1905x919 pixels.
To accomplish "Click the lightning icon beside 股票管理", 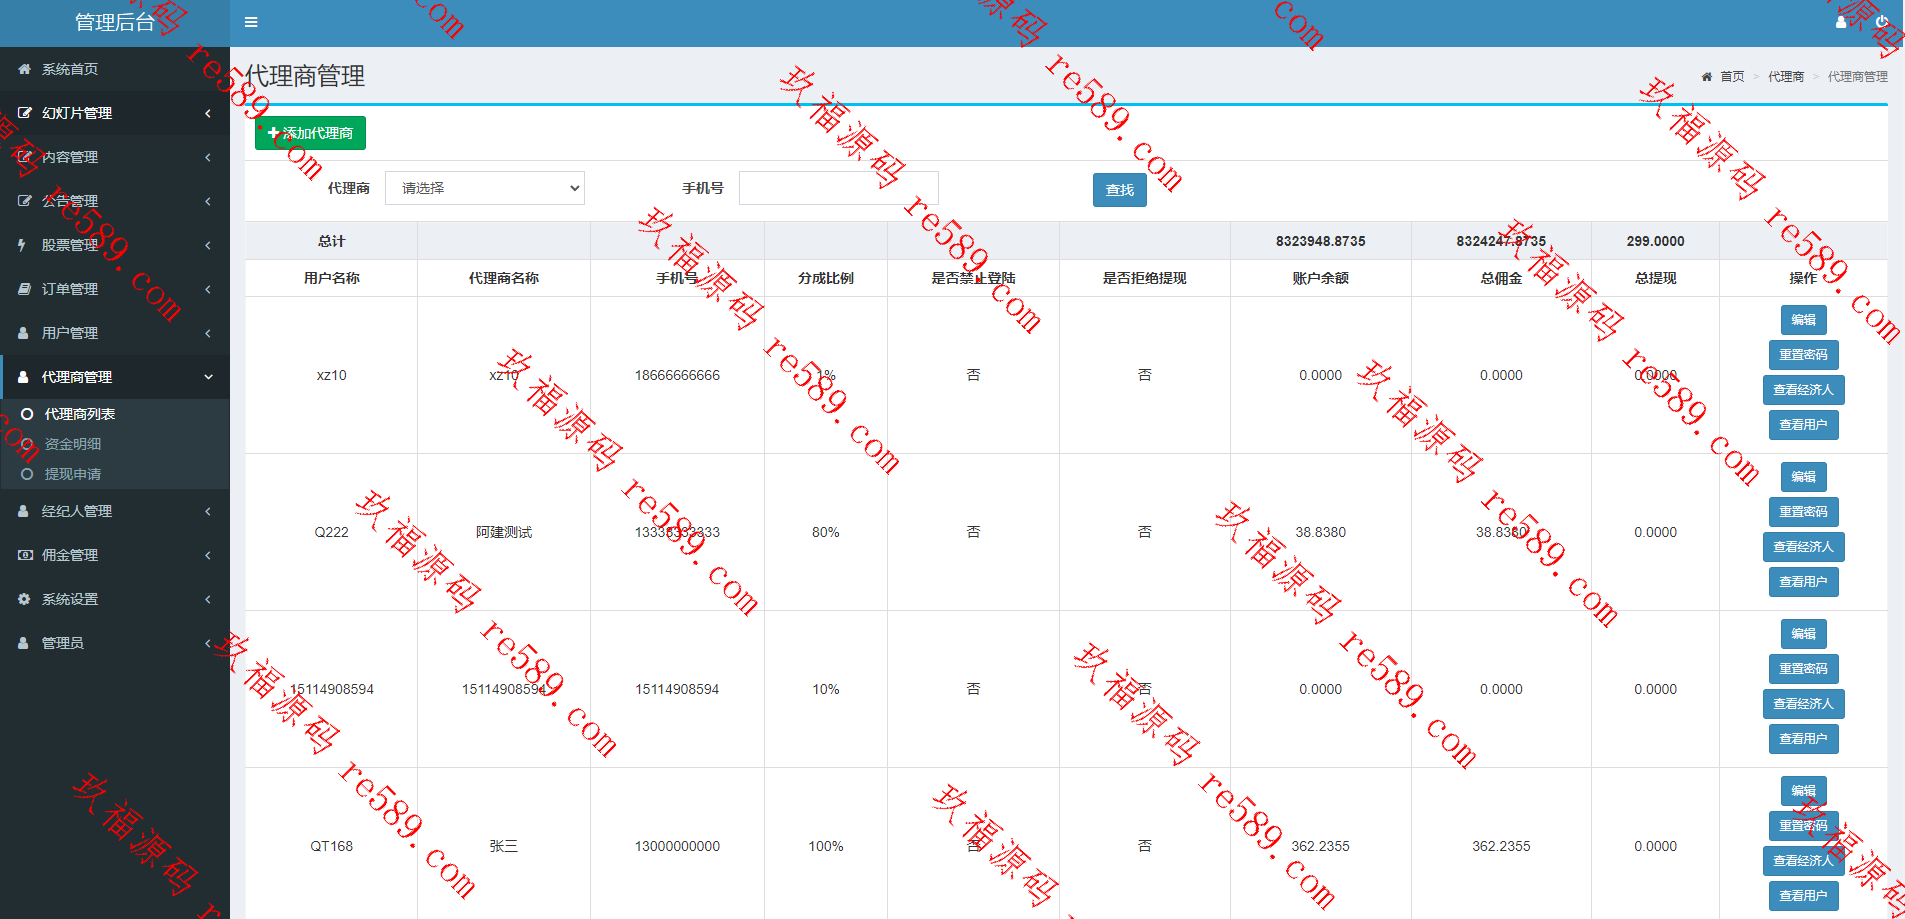I will coord(22,245).
